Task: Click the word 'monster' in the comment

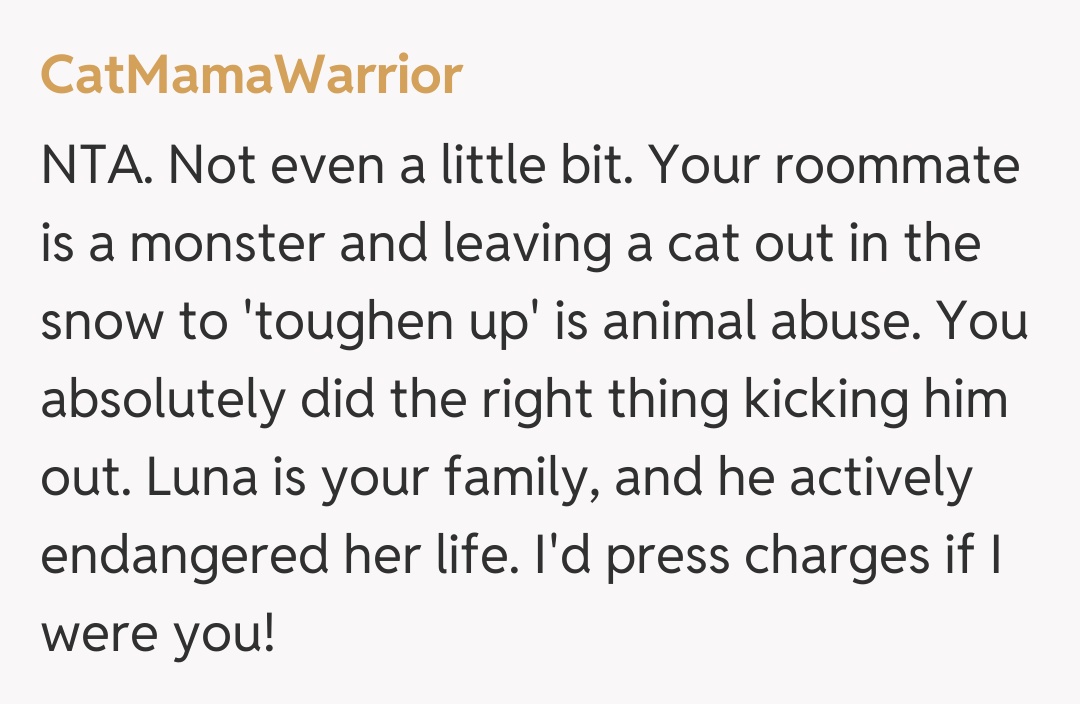Action: tap(227, 245)
